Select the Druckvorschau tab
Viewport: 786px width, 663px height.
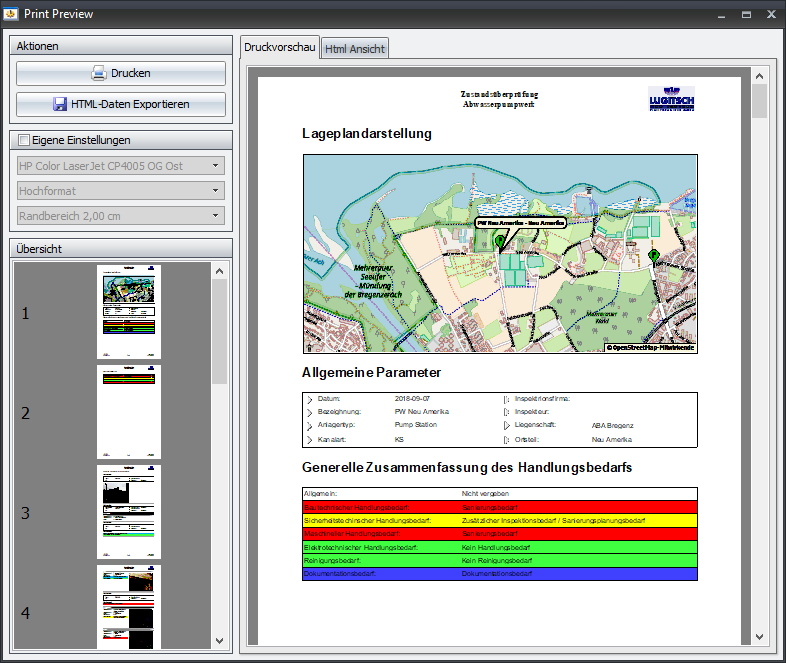pos(280,47)
